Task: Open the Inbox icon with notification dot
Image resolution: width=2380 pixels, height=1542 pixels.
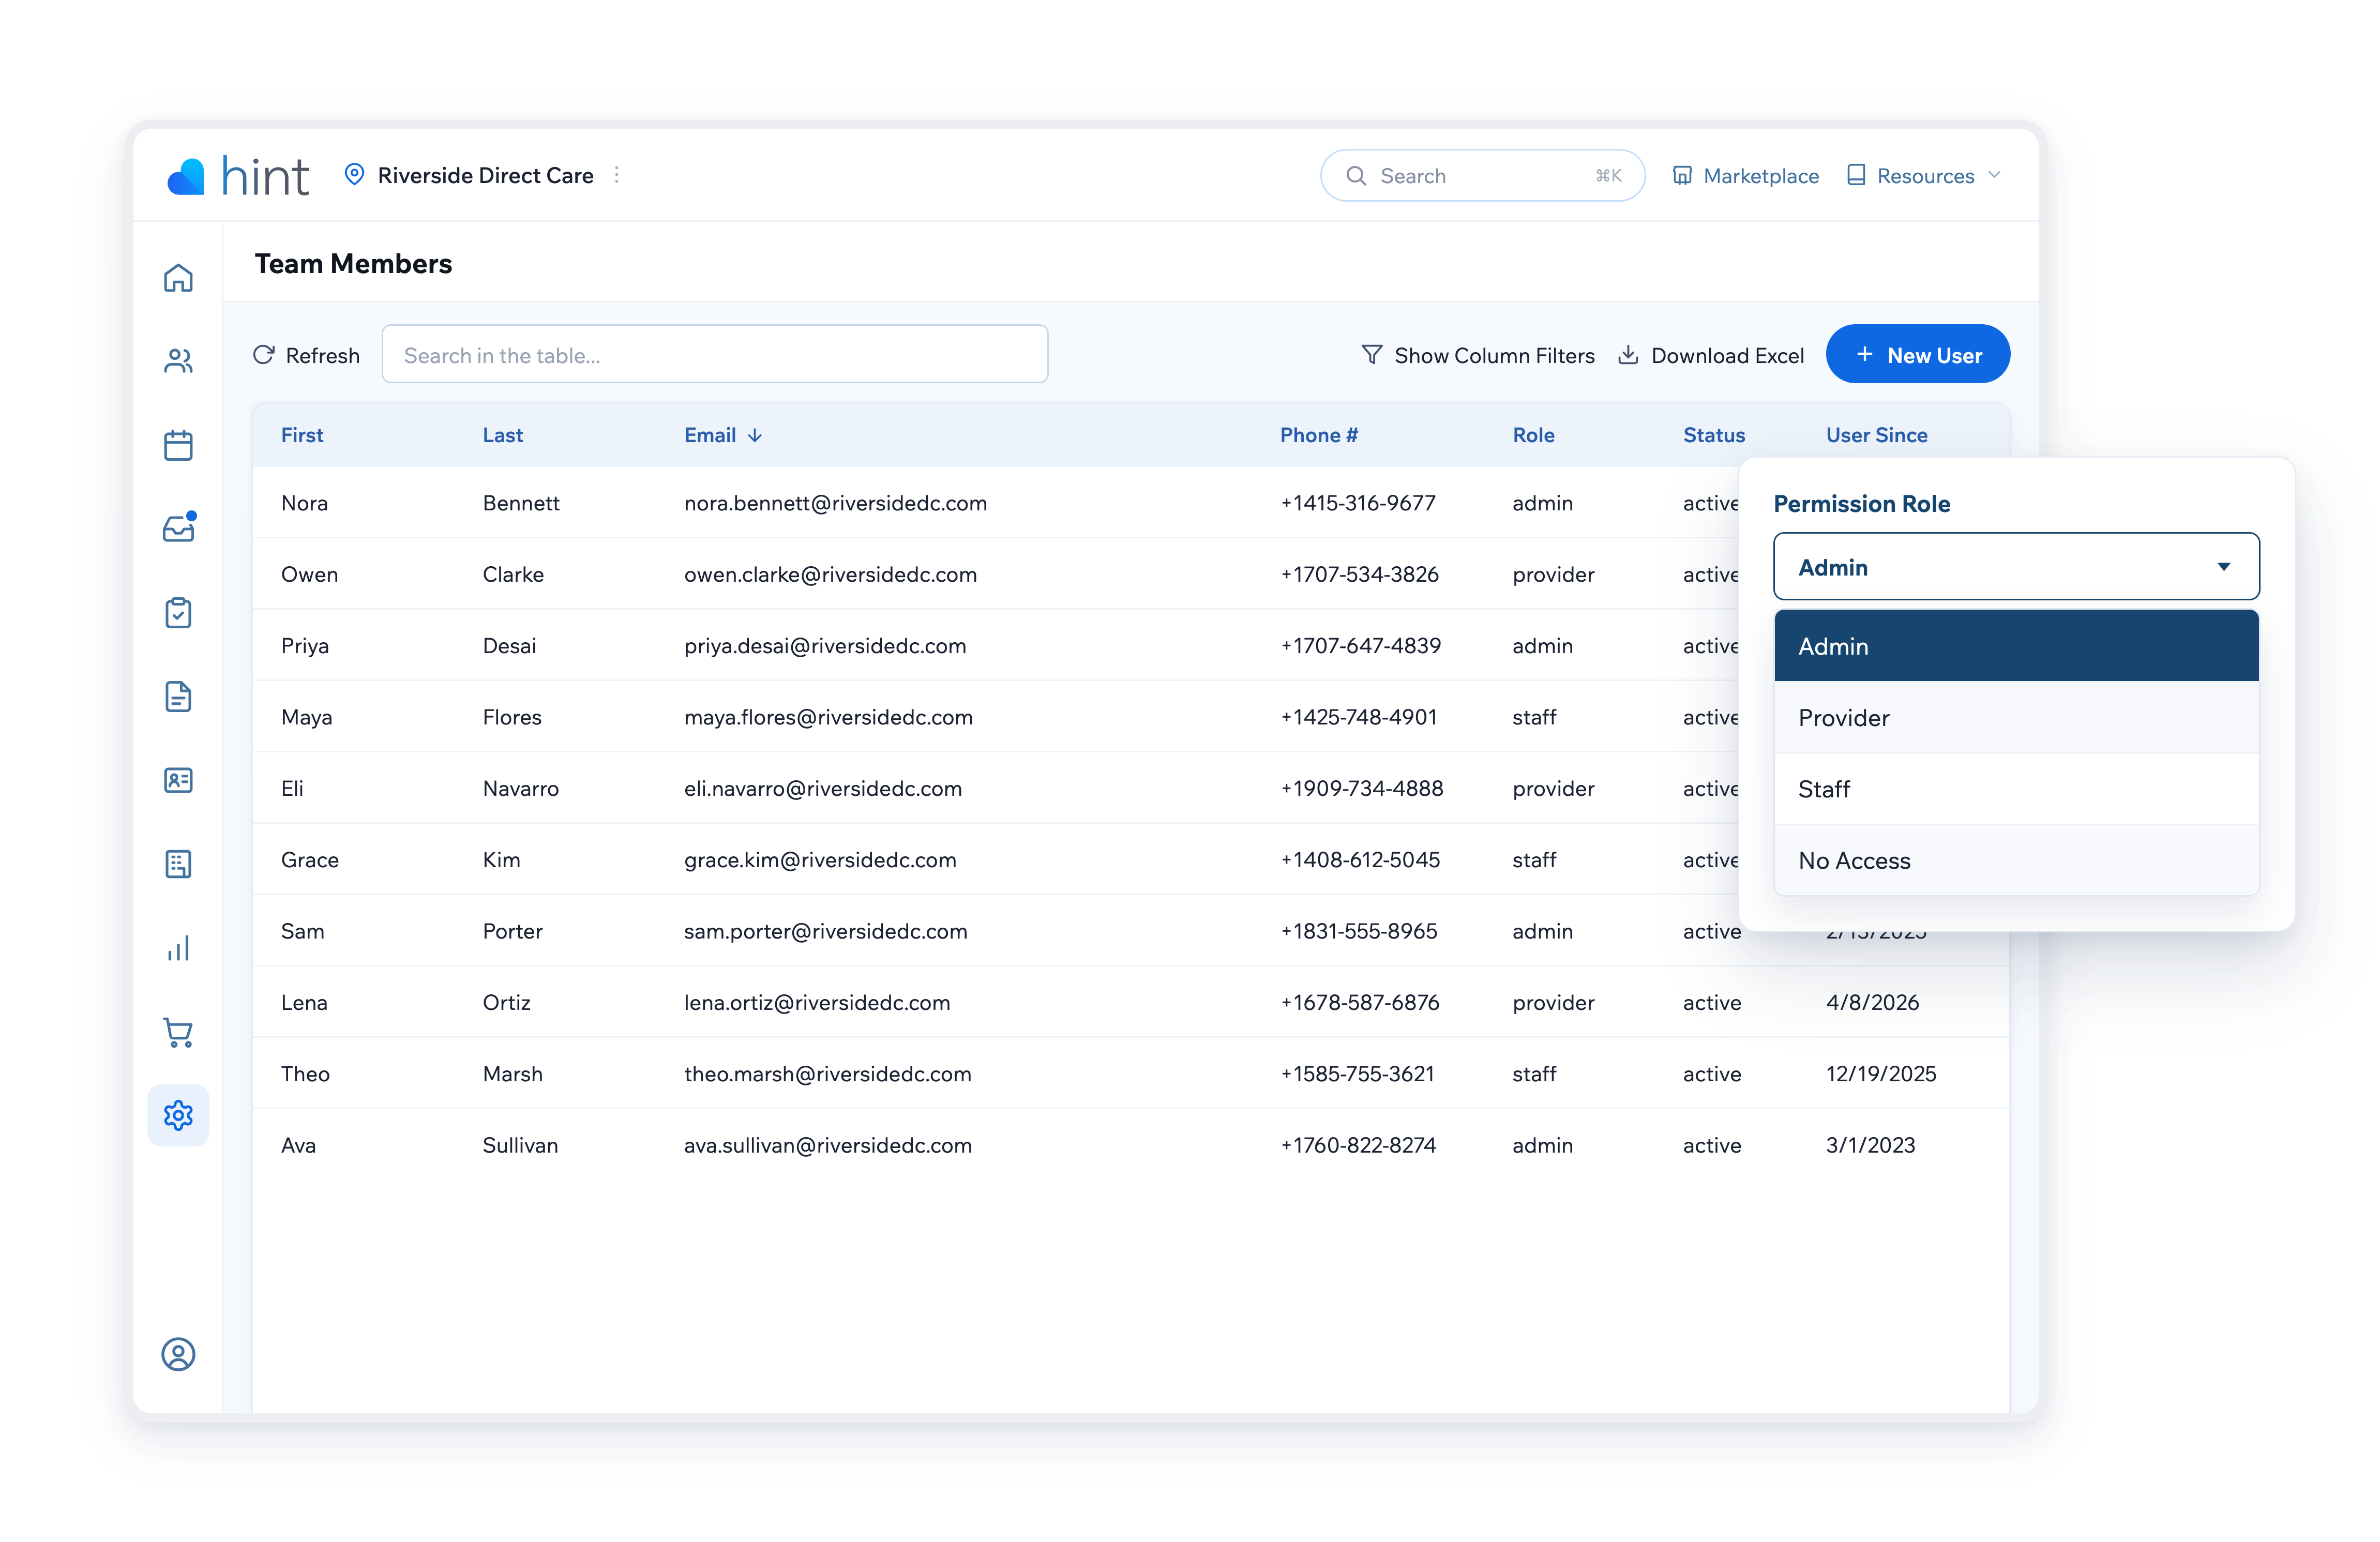Action: pos(178,527)
